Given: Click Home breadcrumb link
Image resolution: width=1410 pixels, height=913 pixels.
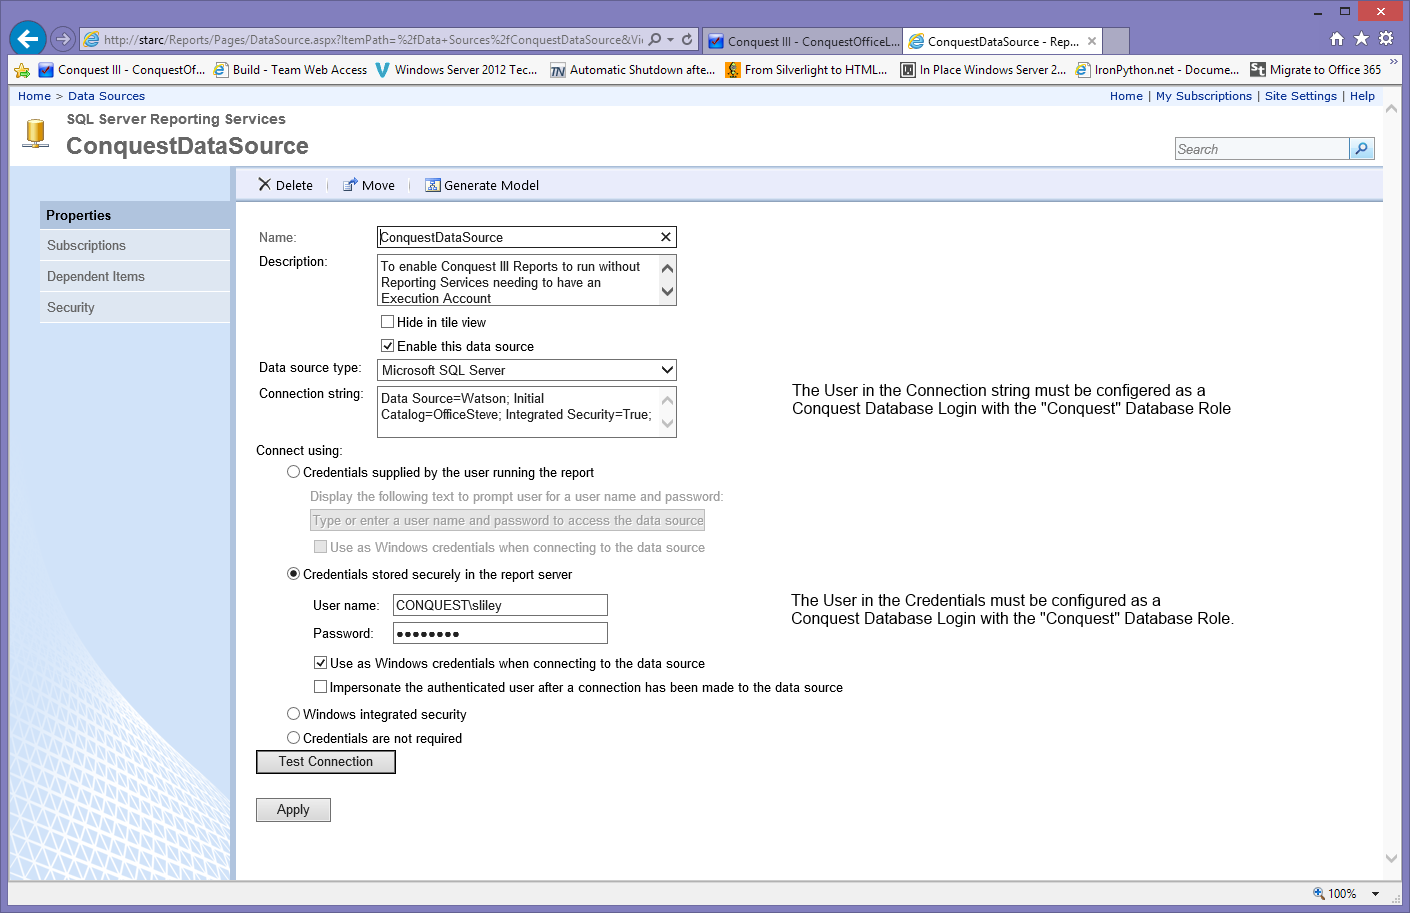Looking at the screenshot, I should (34, 96).
